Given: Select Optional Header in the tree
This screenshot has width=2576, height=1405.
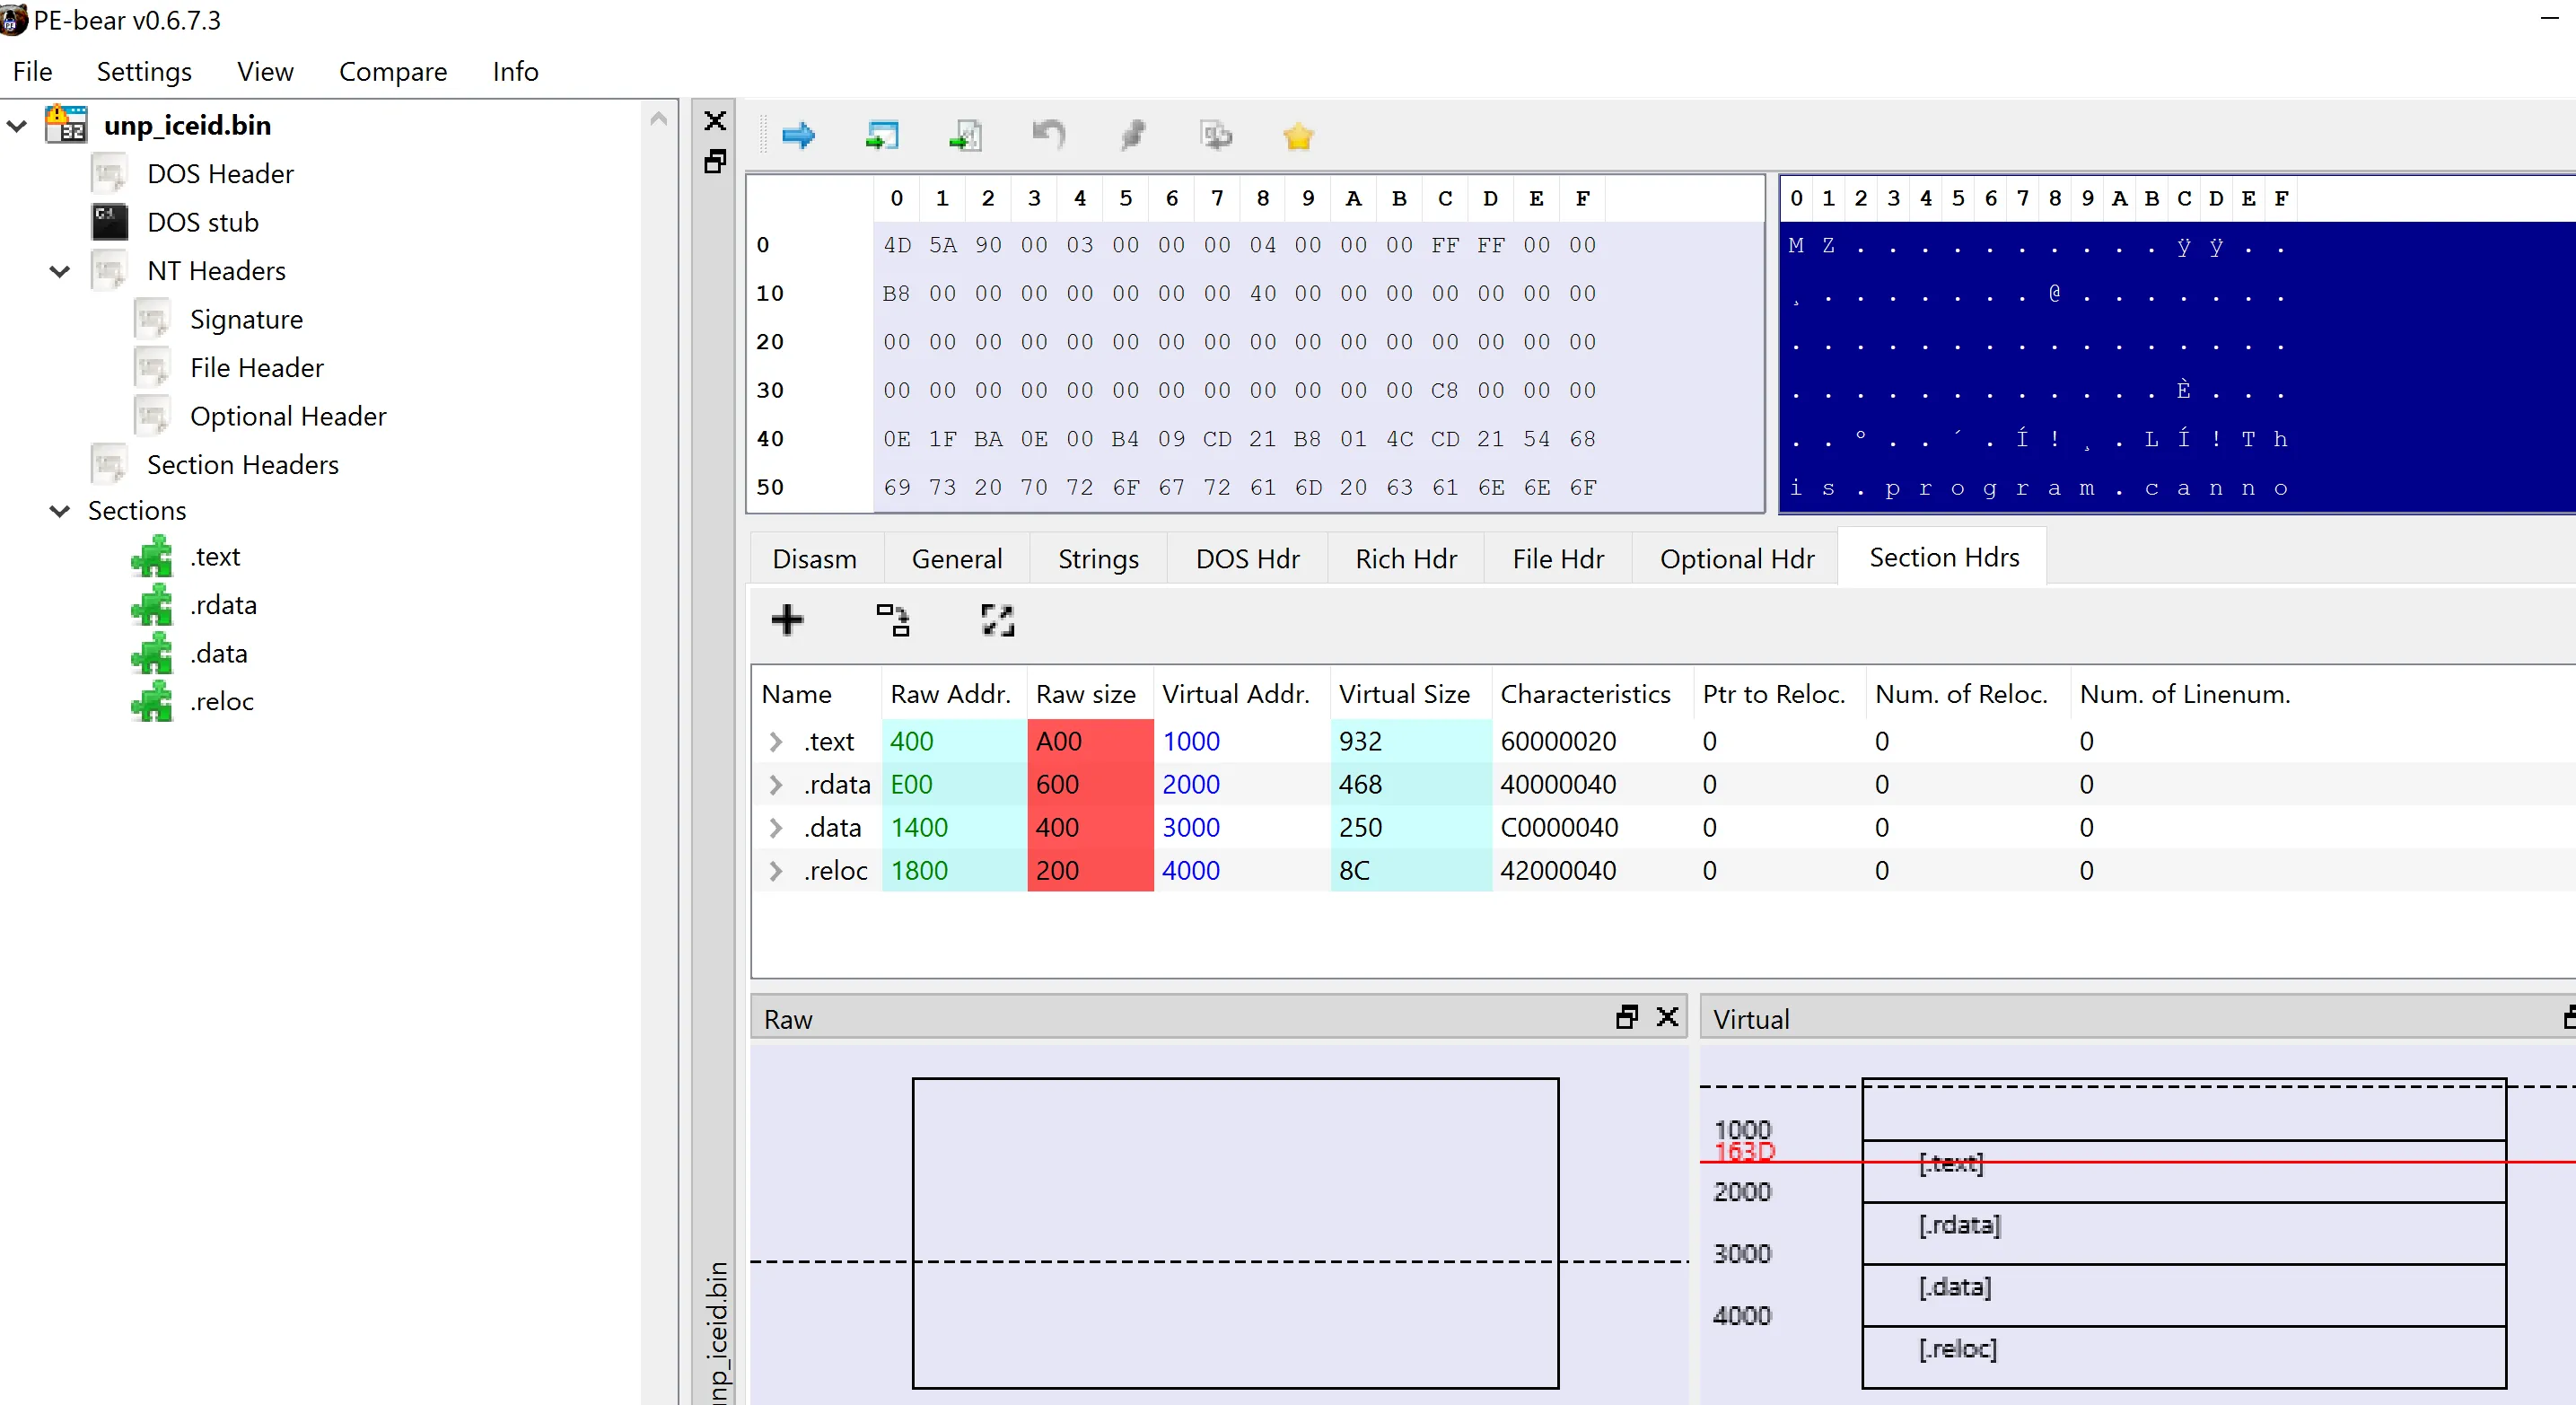Looking at the screenshot, I should [288, 416].
